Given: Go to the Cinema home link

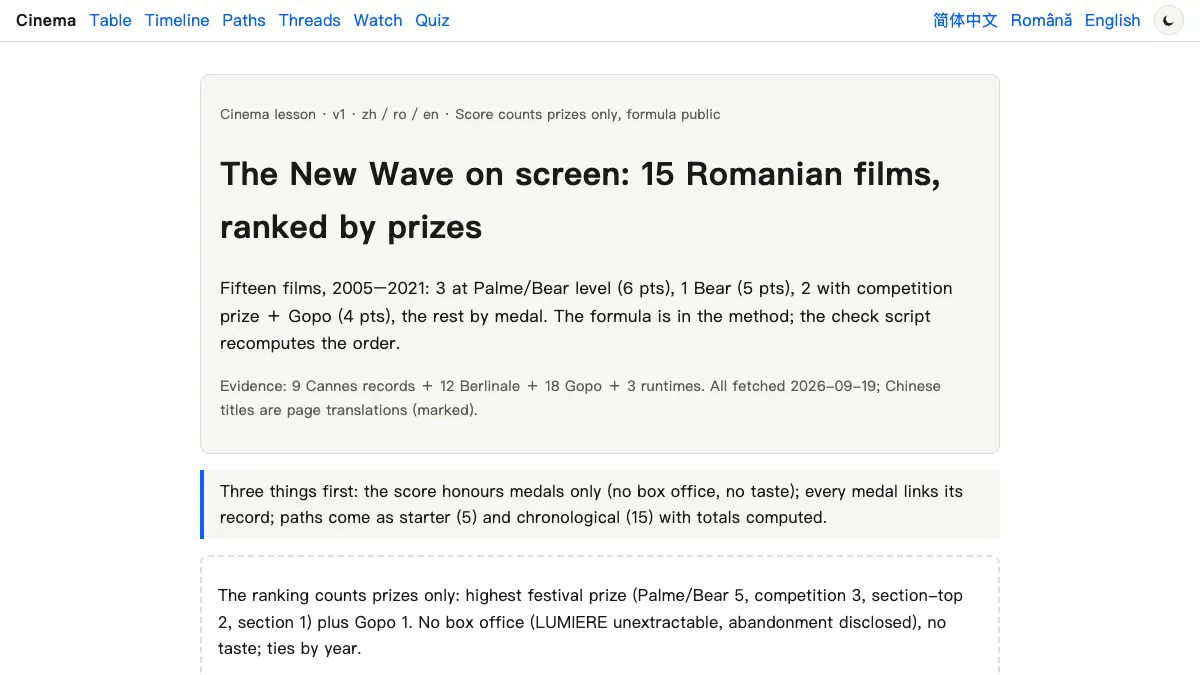Looking at the screenshot, I should click(x=46, y=20).
